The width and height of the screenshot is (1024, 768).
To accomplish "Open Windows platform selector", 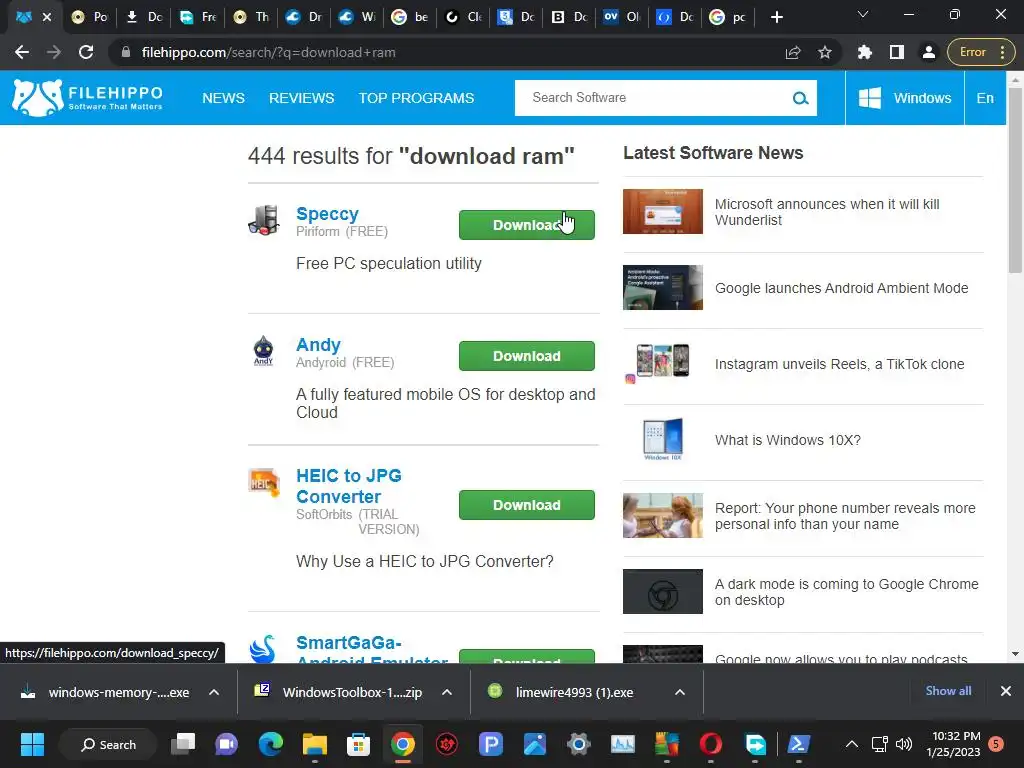I will click(905, 98).
